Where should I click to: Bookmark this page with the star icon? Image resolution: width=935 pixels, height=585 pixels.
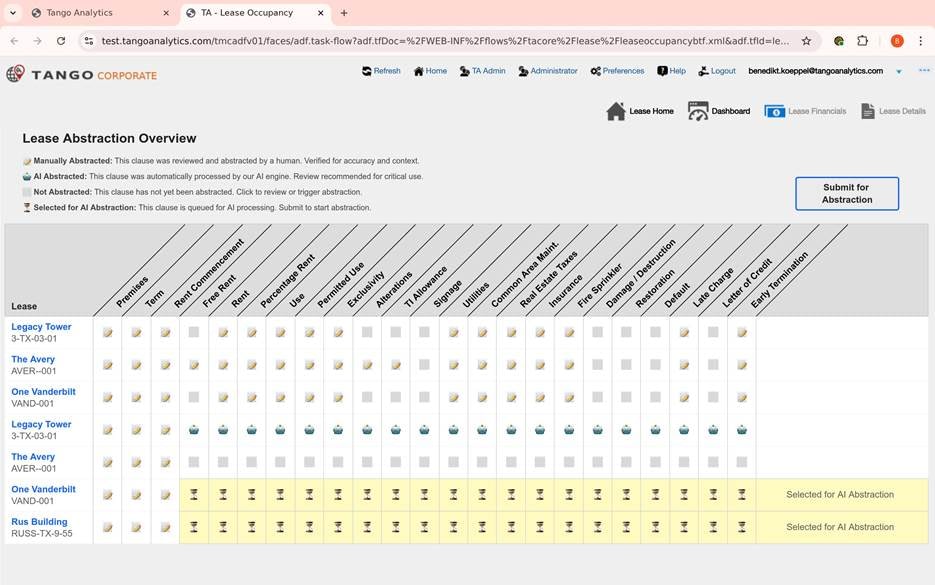[806, 41]
